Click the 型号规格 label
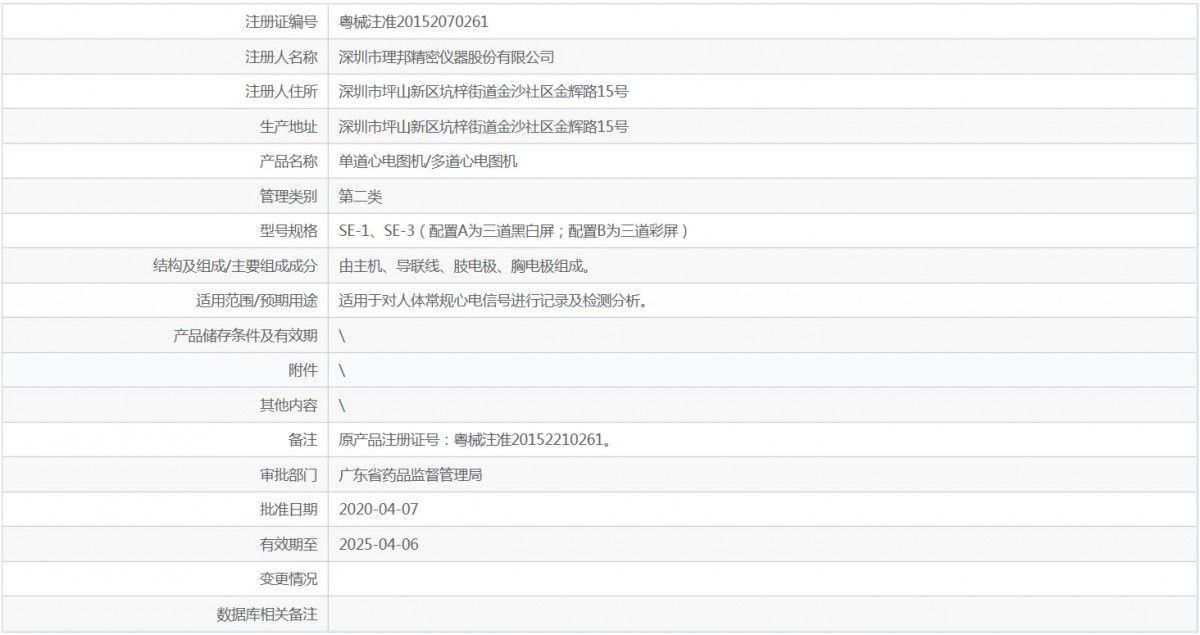This screenshot has width=1200, height=635. [288, 232]
